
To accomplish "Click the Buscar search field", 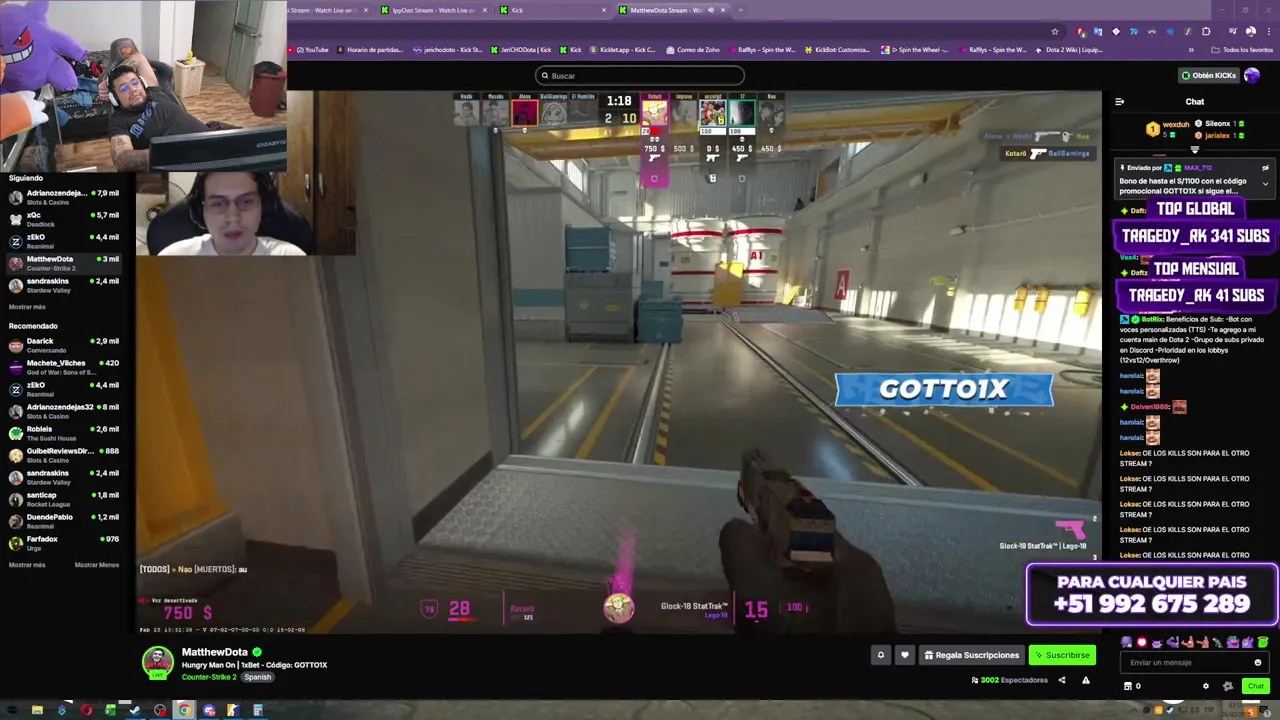I will tap(640, 75).
